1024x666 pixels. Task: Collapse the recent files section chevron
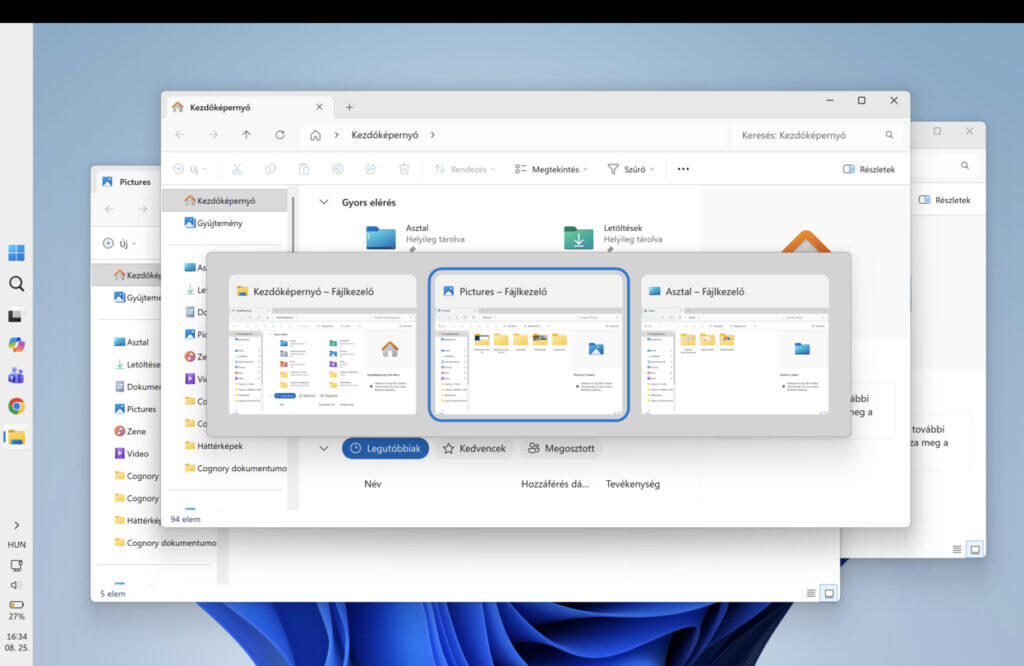[x=323, y=449]
